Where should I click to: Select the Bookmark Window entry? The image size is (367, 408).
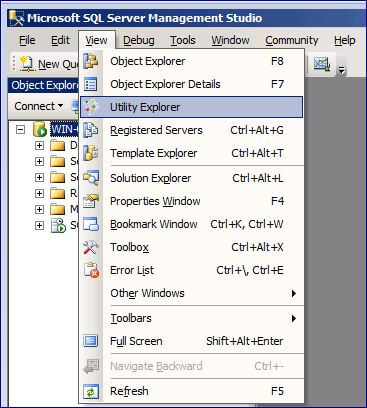point(191,224)
